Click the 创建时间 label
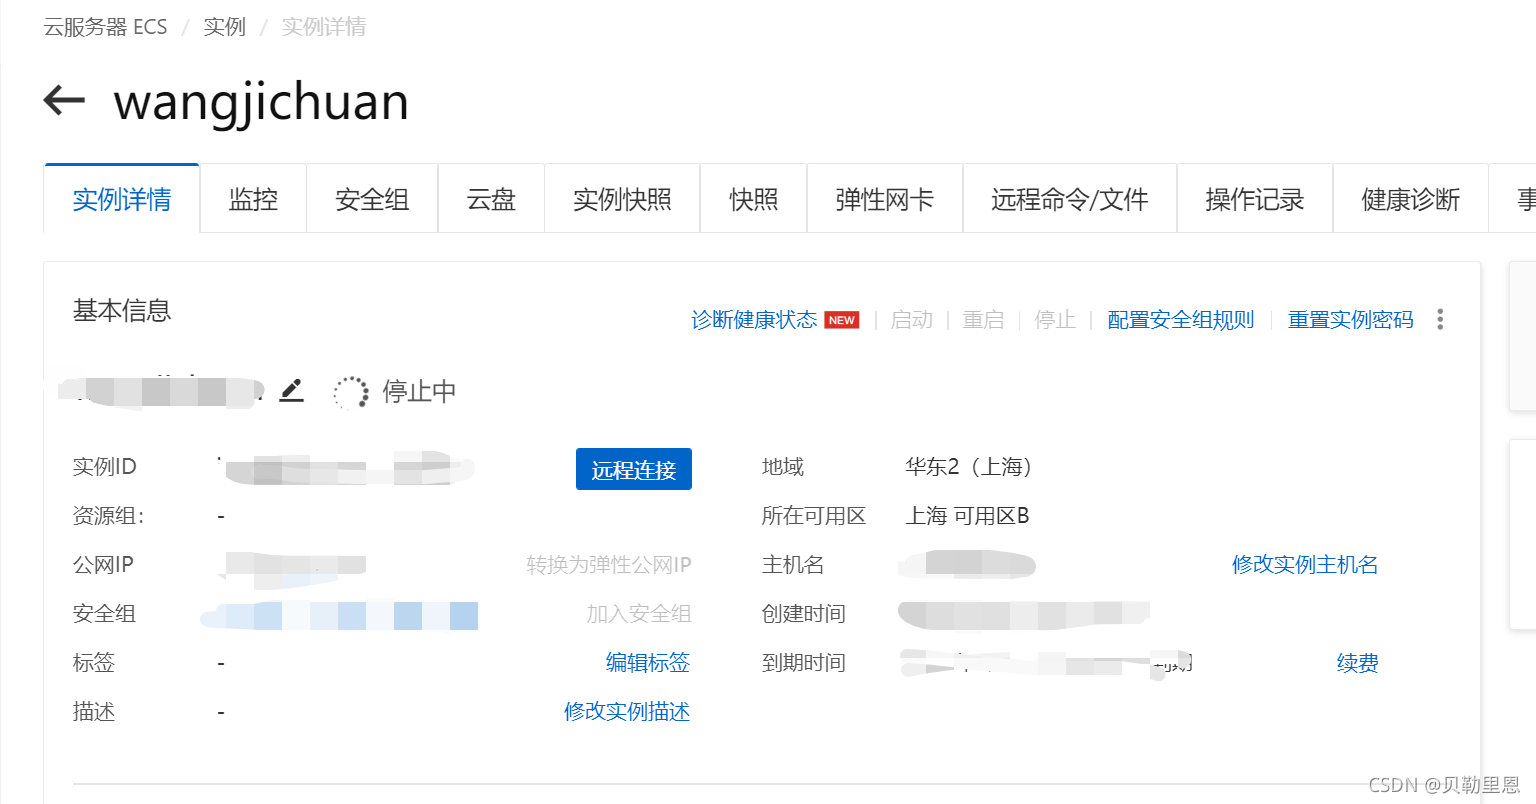 (803, 614)
